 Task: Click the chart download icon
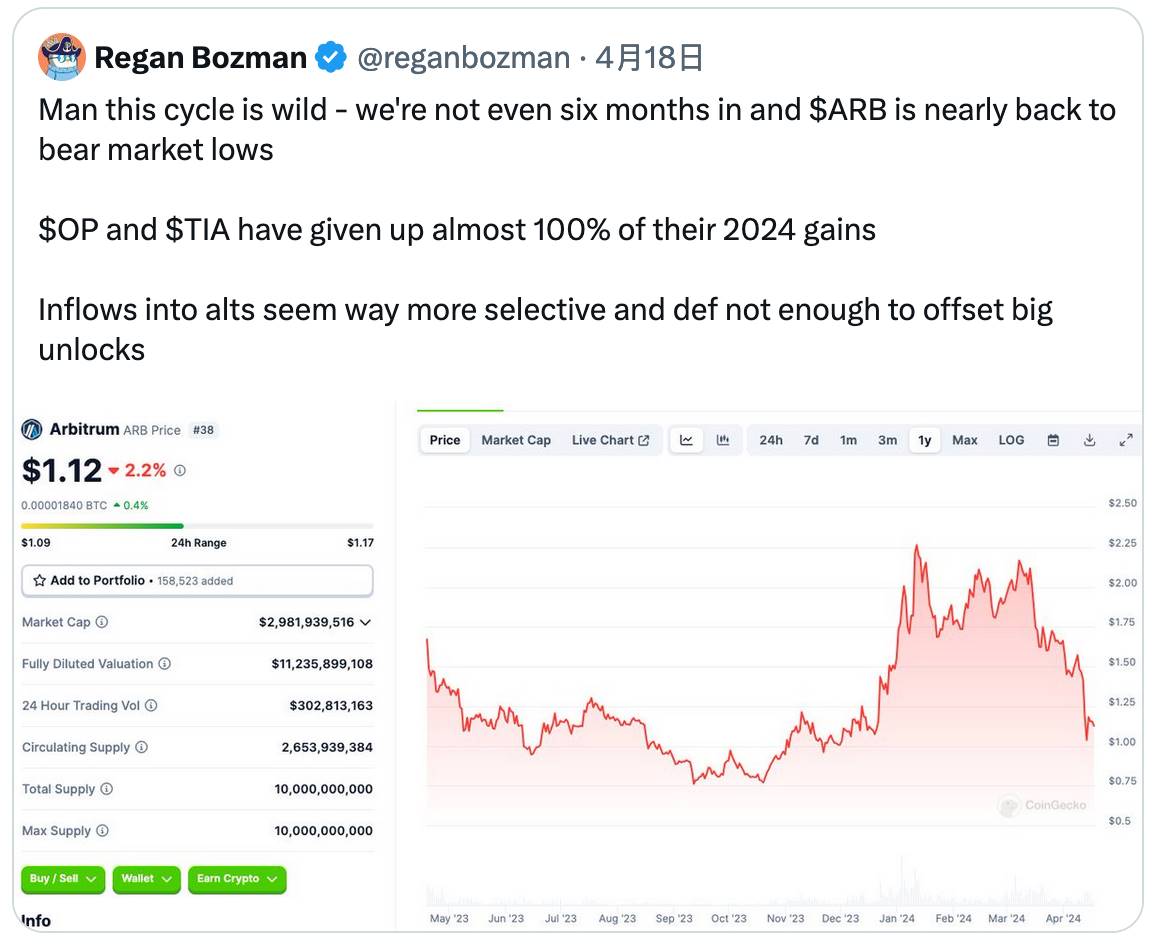click(1089, 440)
